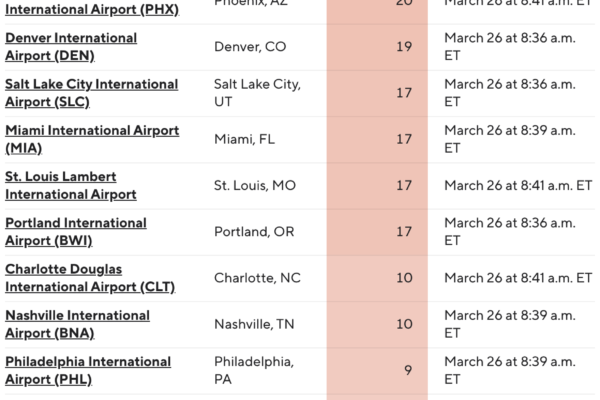Click the wait time value 19 for Denver

(x=405, y=46)
